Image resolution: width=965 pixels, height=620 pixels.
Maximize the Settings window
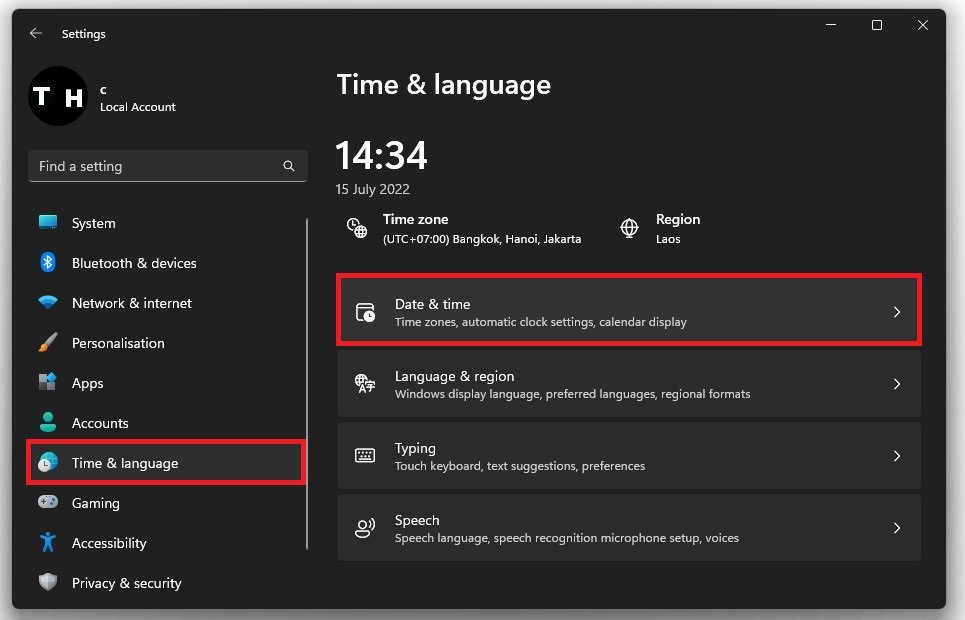click(877, 25)
